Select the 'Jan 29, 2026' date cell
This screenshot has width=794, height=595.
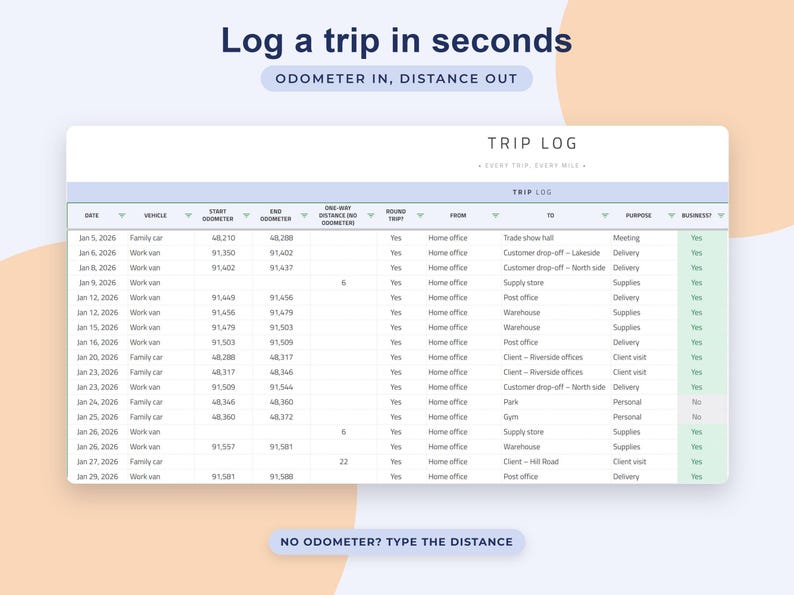pos(97,477)
